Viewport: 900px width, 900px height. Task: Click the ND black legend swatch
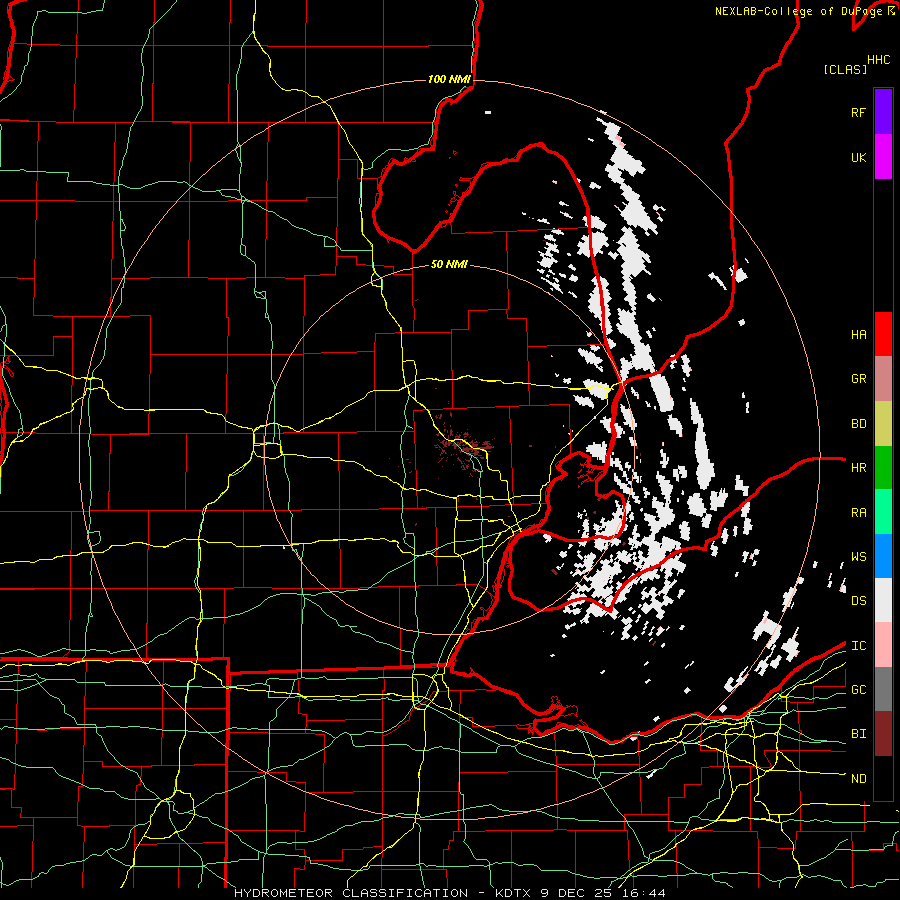click(x=883, y=778)
